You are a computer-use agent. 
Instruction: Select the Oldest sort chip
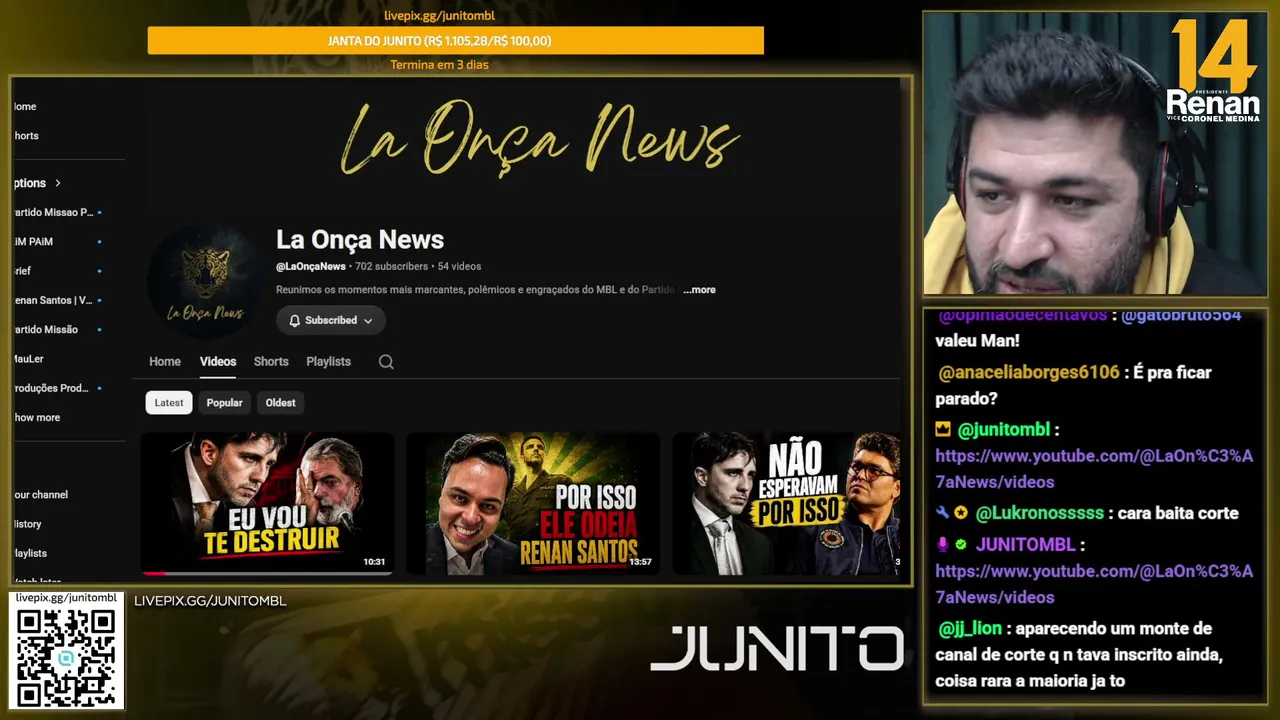(281, 403)
